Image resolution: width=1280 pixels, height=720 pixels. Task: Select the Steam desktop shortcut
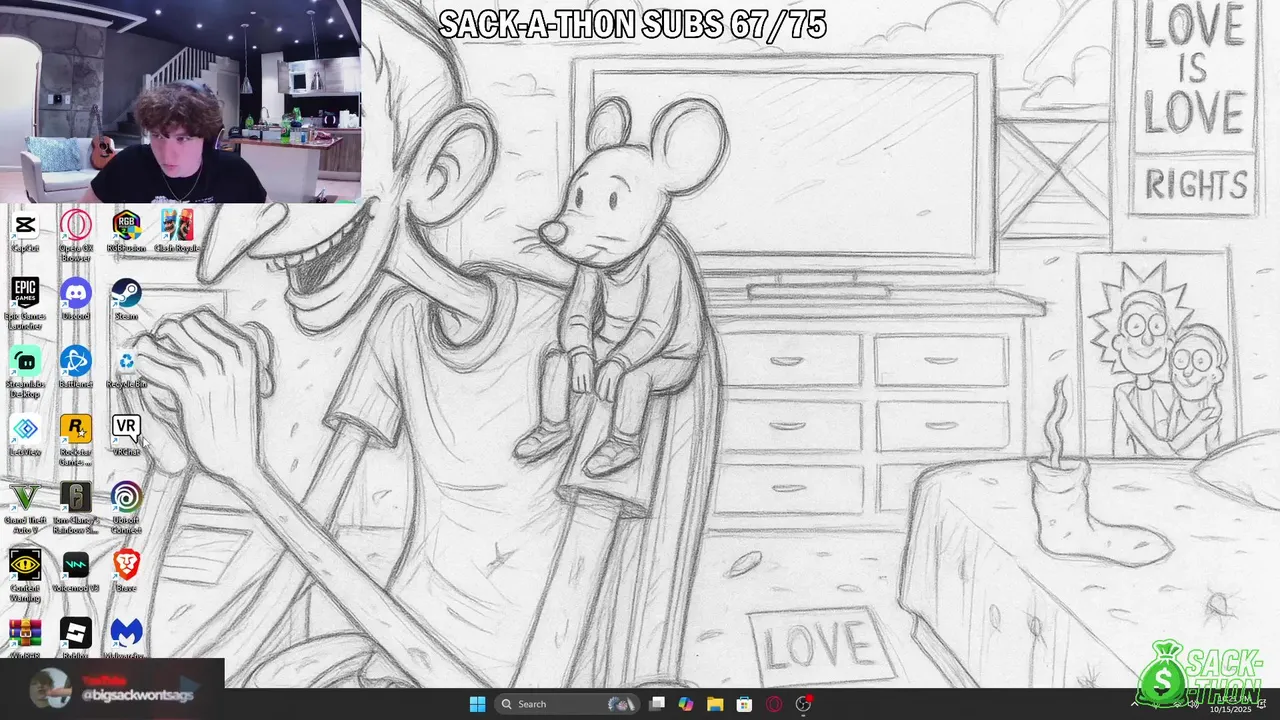pos(126,300)
